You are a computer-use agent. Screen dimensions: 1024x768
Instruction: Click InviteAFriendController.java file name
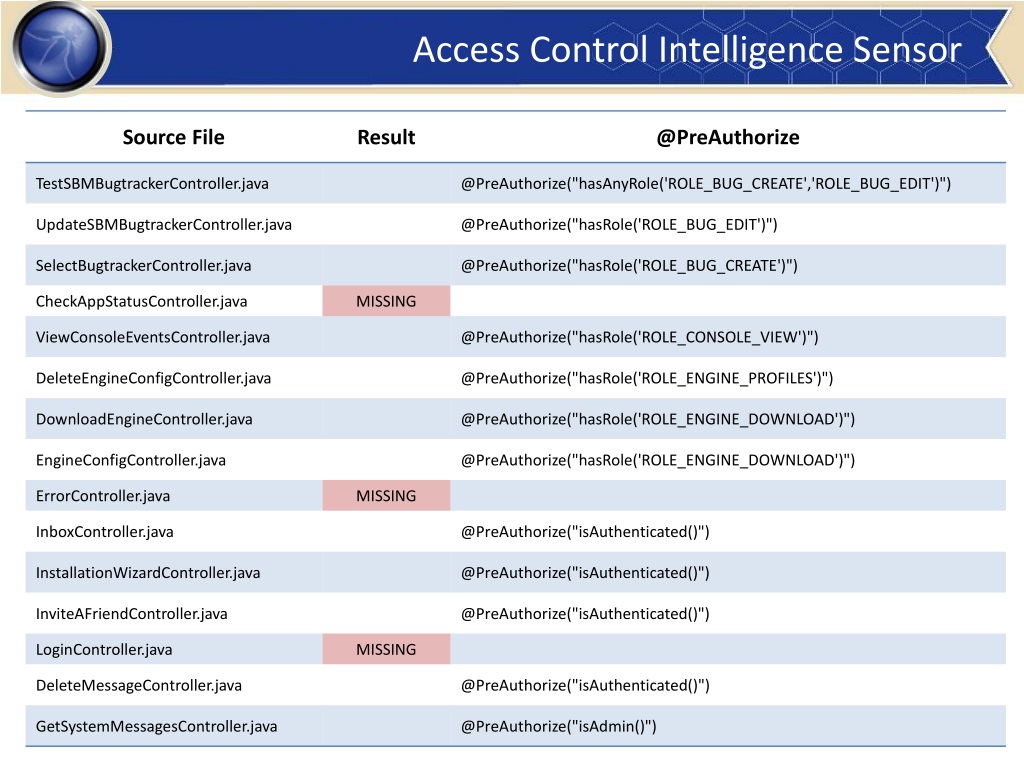pos(132,614)
